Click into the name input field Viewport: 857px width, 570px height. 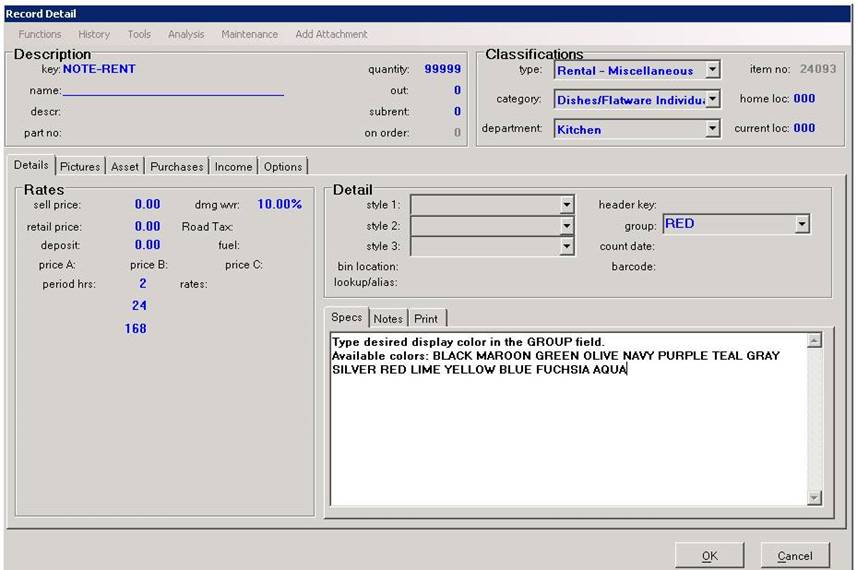pyautogui.click(x=173, y=90)
